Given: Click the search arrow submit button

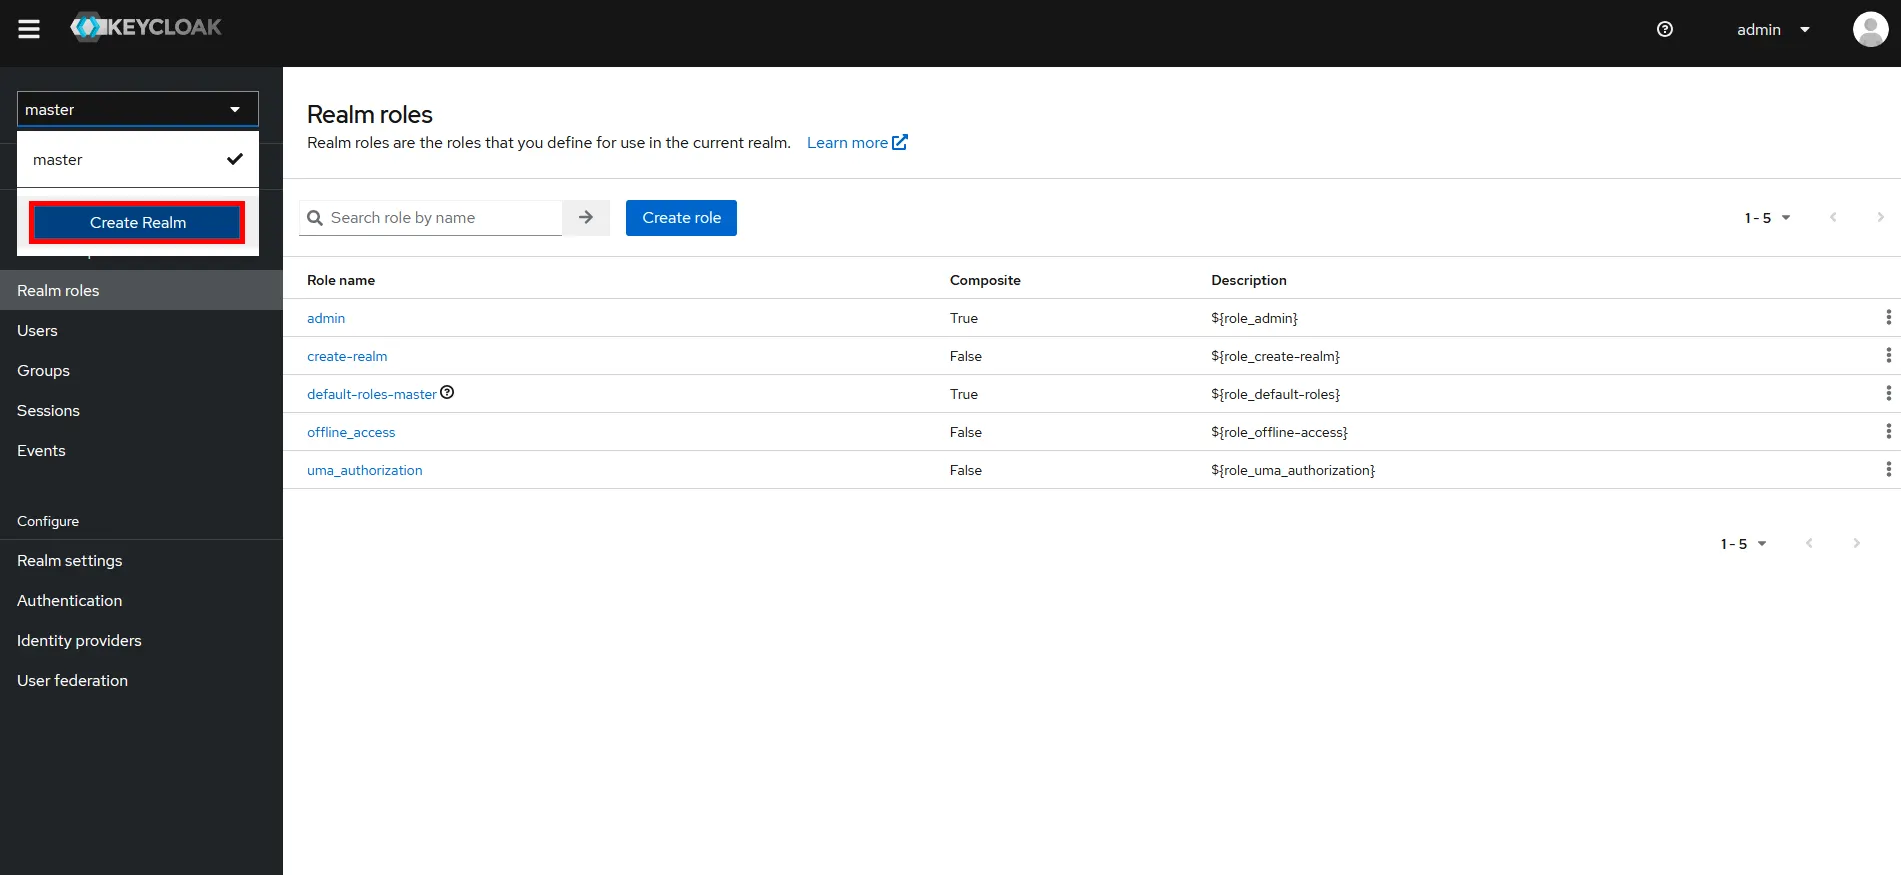Looking at the screenshot, I should click(x=586, y=217).
